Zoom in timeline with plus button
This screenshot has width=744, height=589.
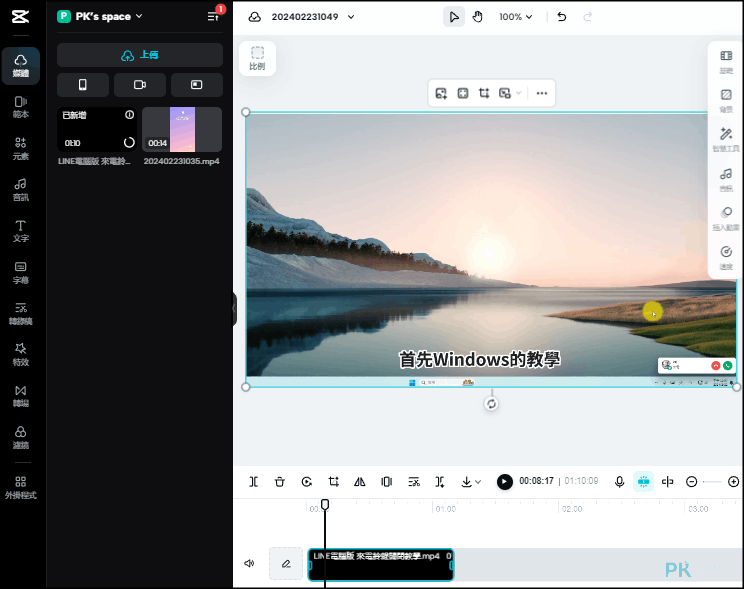734,482
